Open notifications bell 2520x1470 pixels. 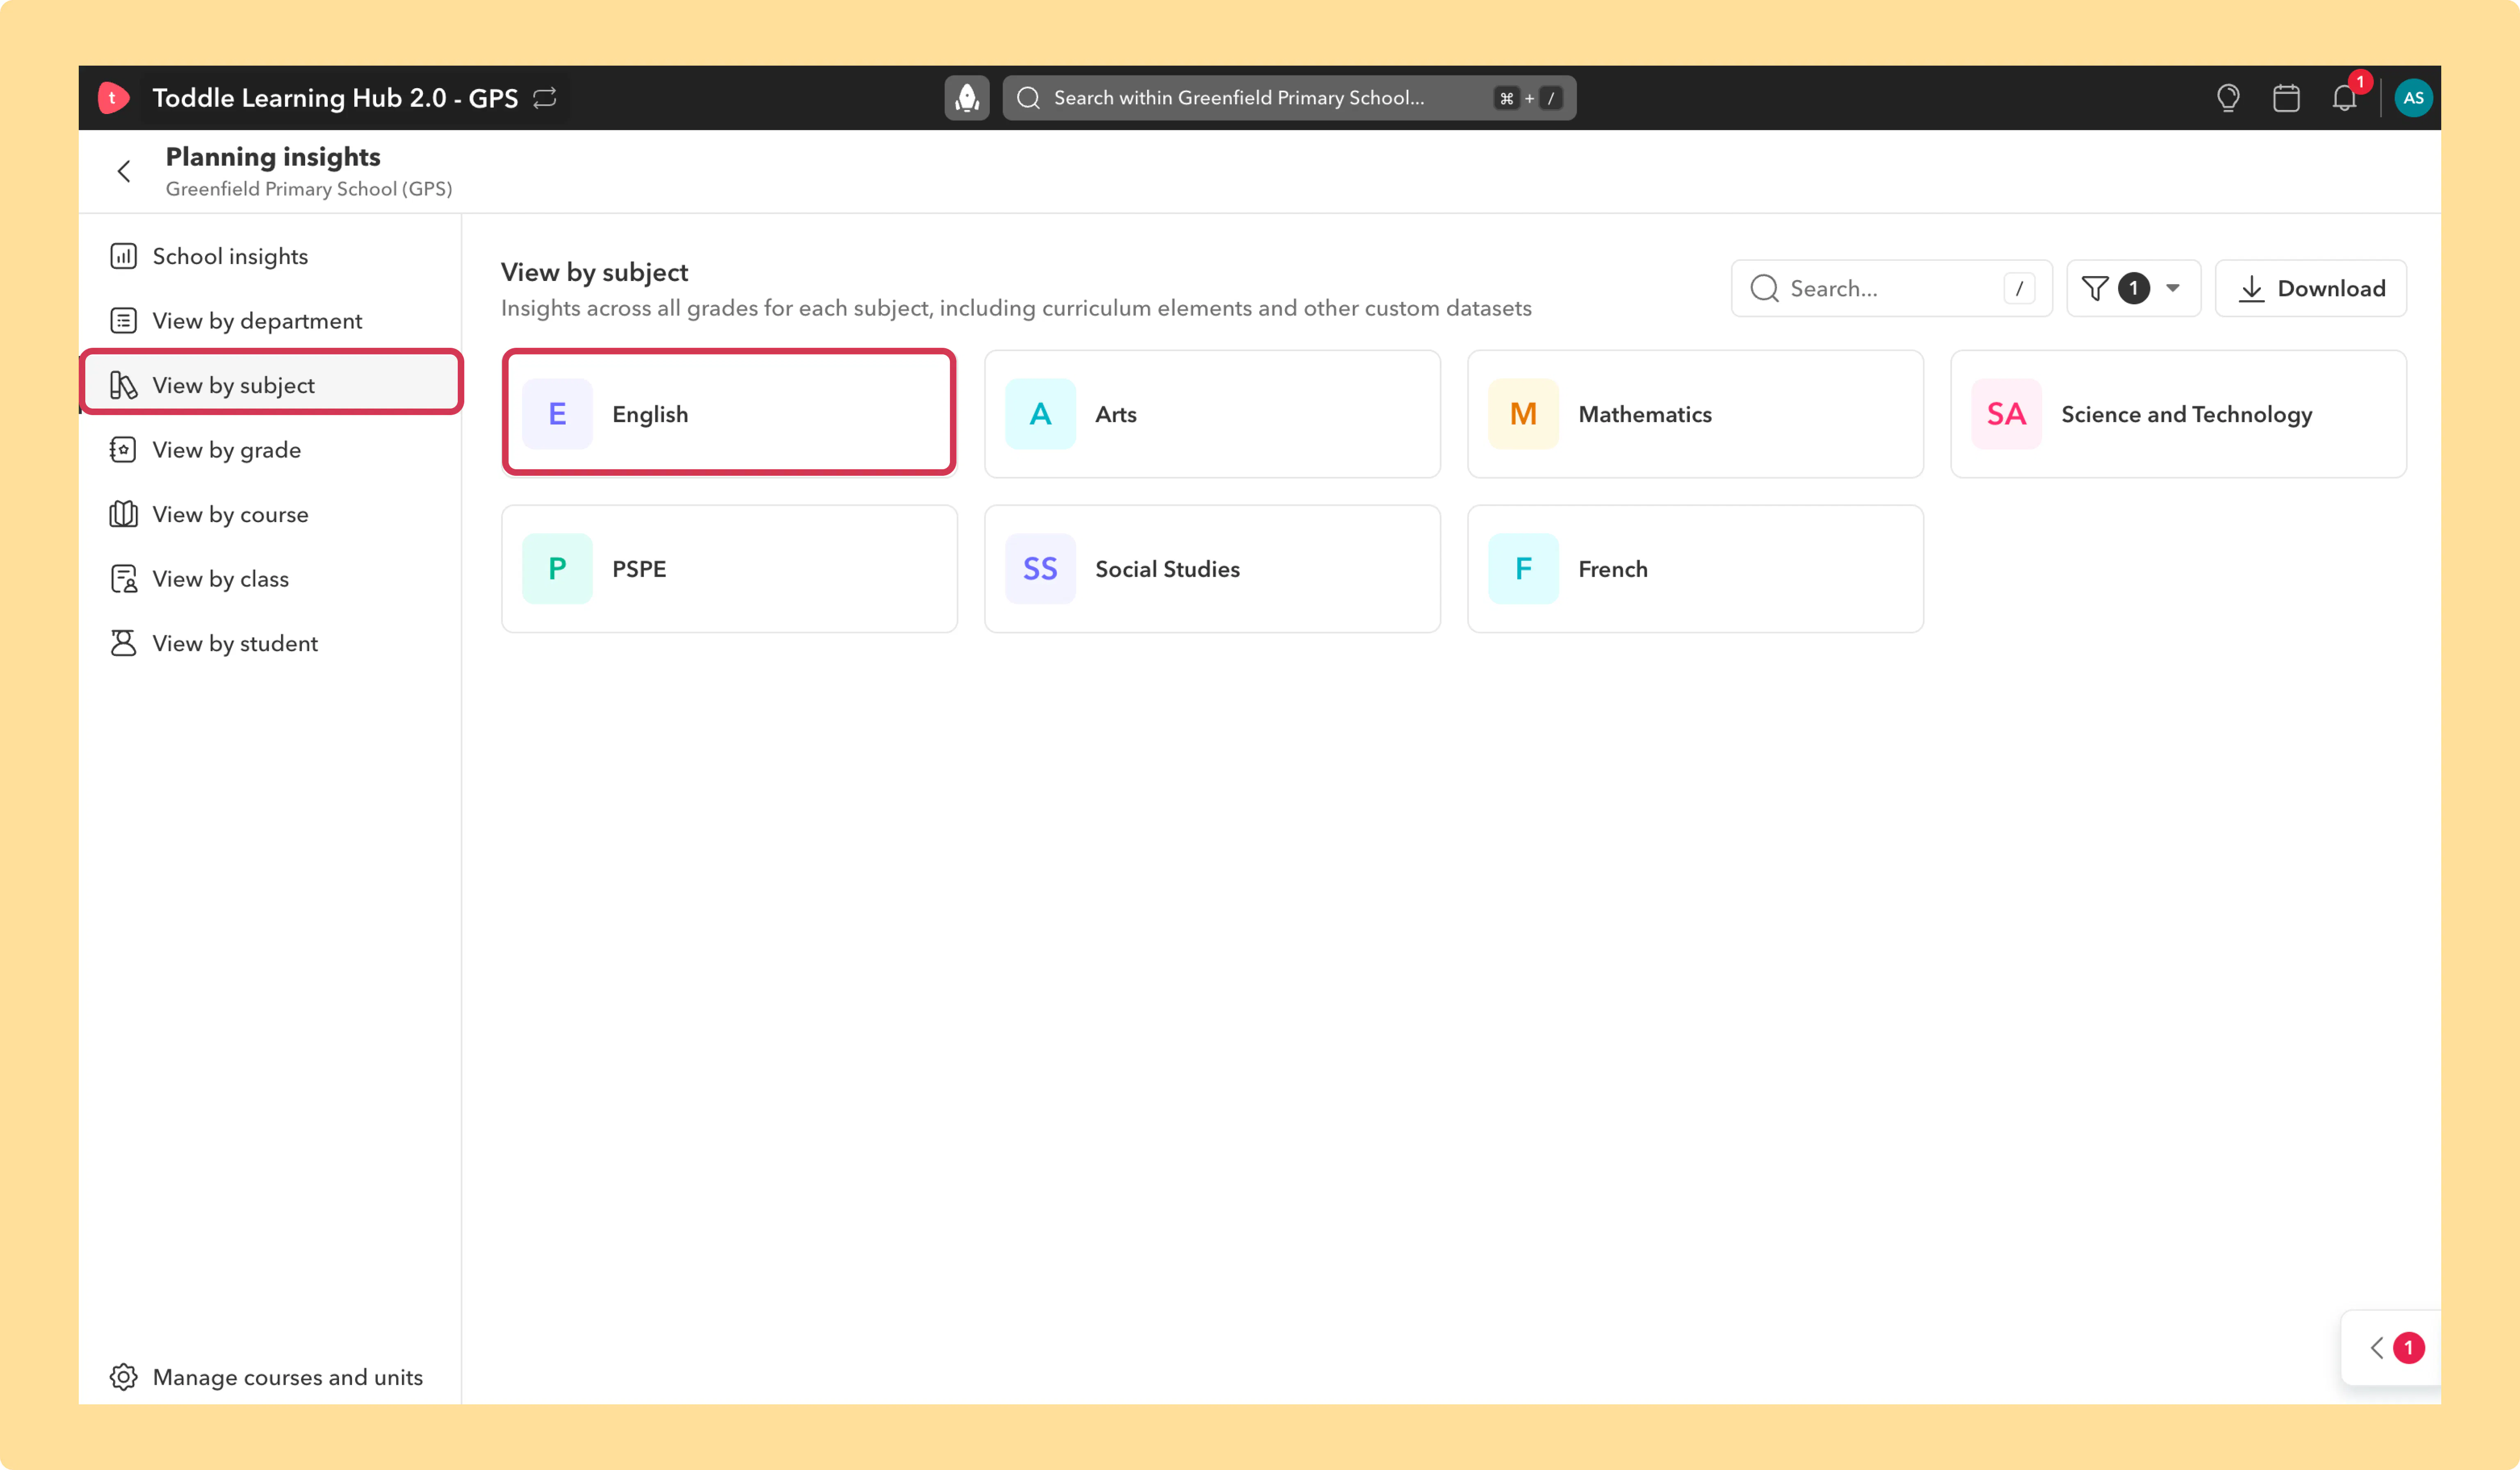[2344, 98]
